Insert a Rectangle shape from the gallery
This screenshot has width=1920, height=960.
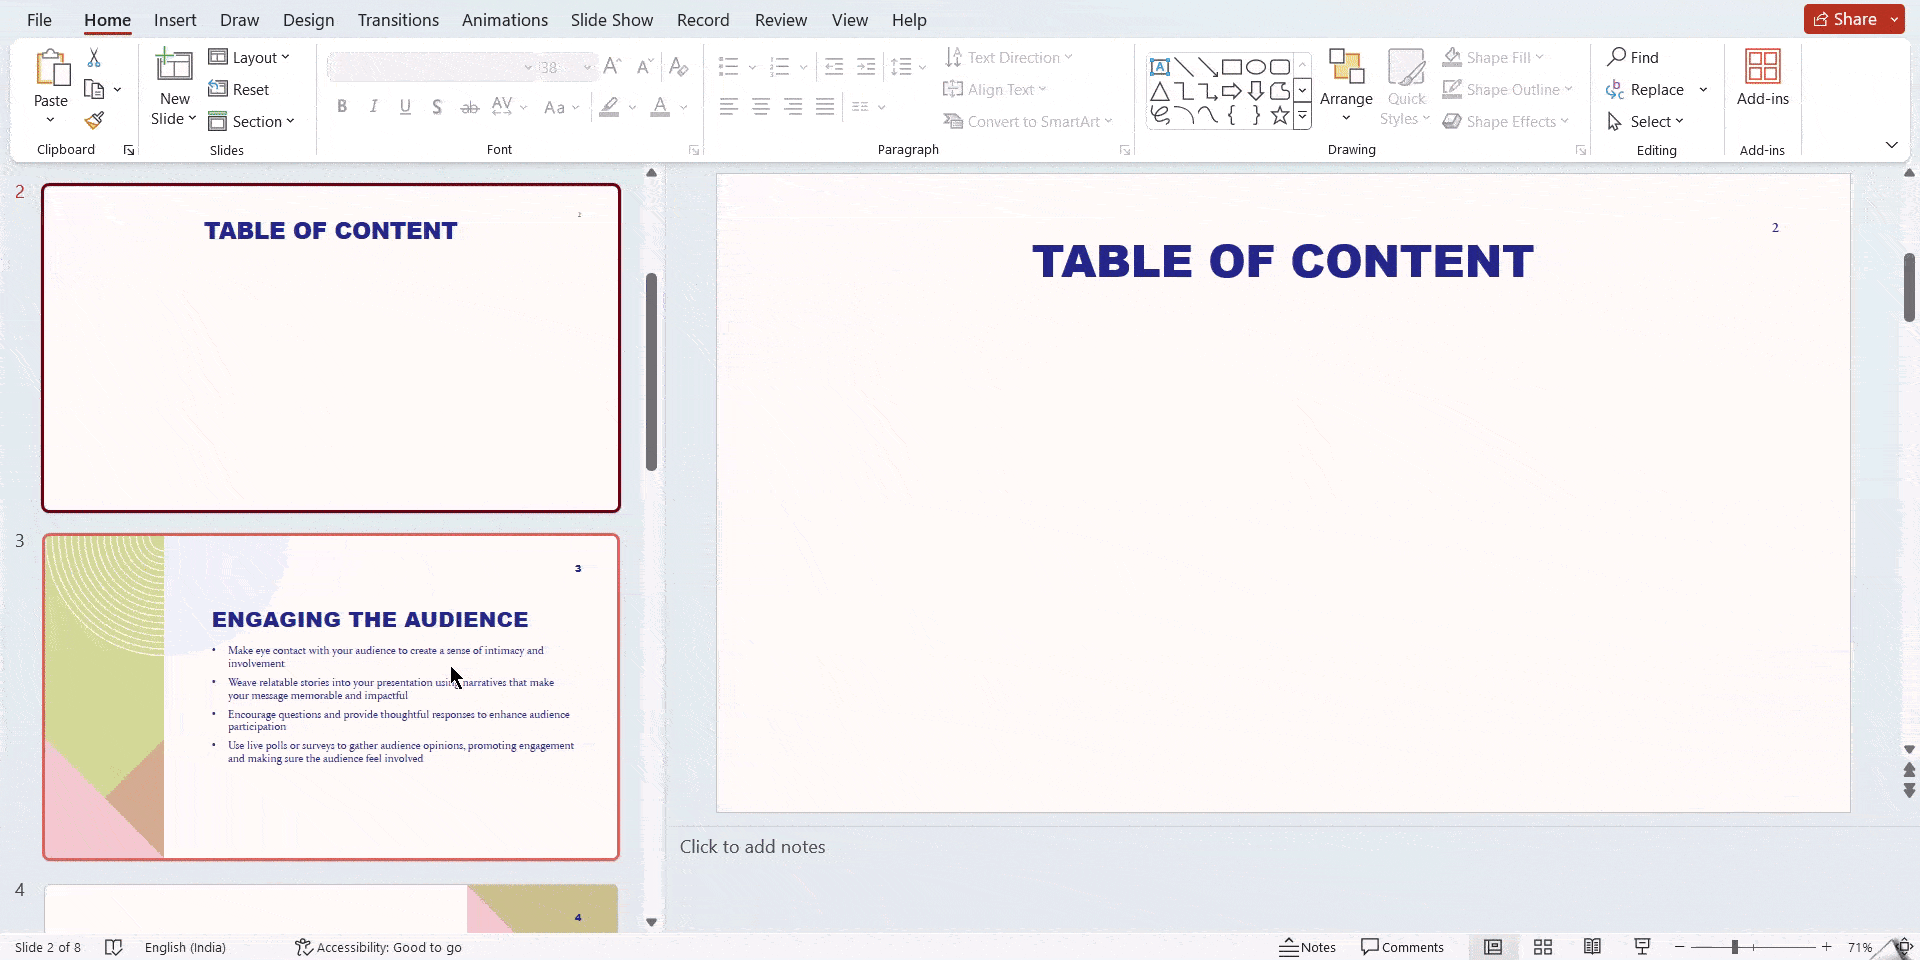(x=1233, y=66)
